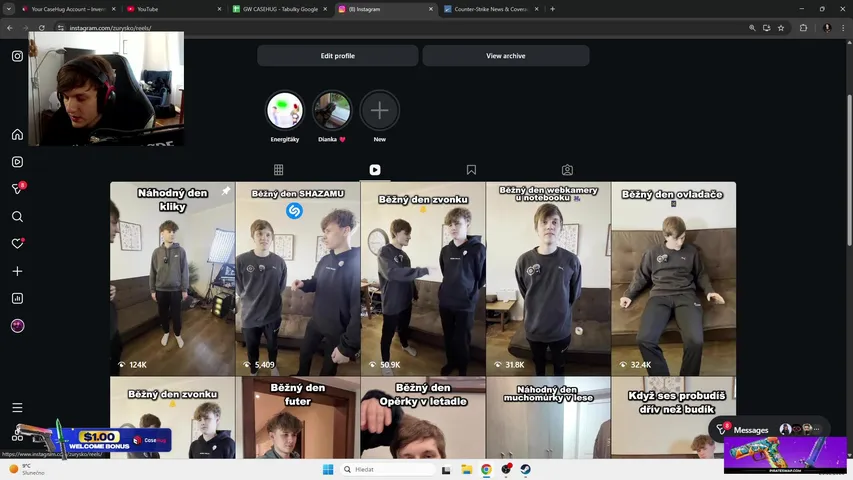This screenshot has width=853, height=480.
Task: Click the page vertical scrollbar
Action: pyautogui.click(x=849, y=170)
